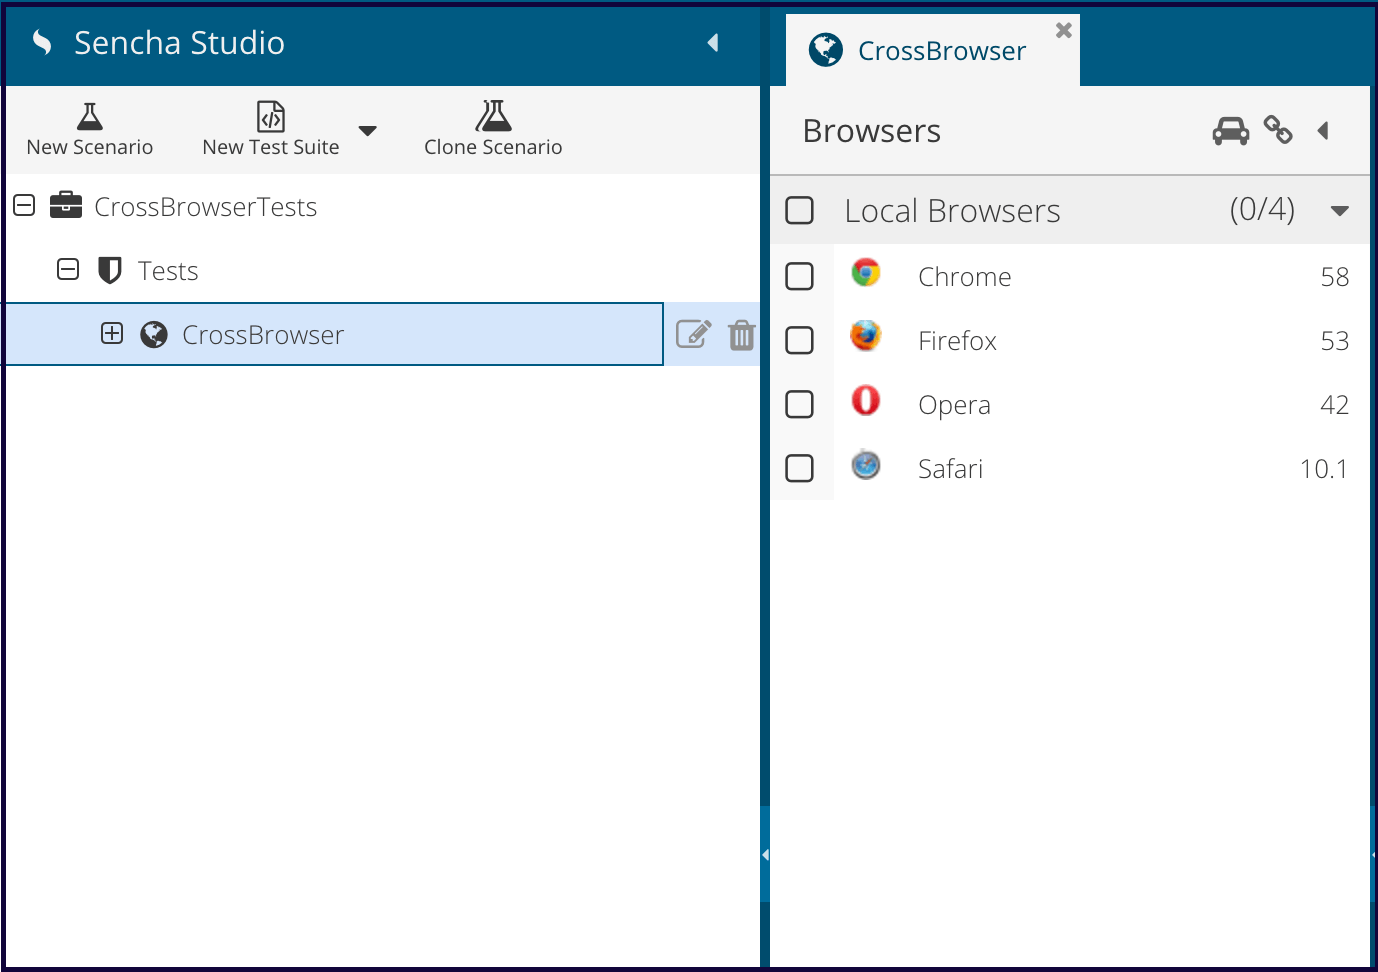
Task: Select the Chrome row name
Action: [965, 277]
